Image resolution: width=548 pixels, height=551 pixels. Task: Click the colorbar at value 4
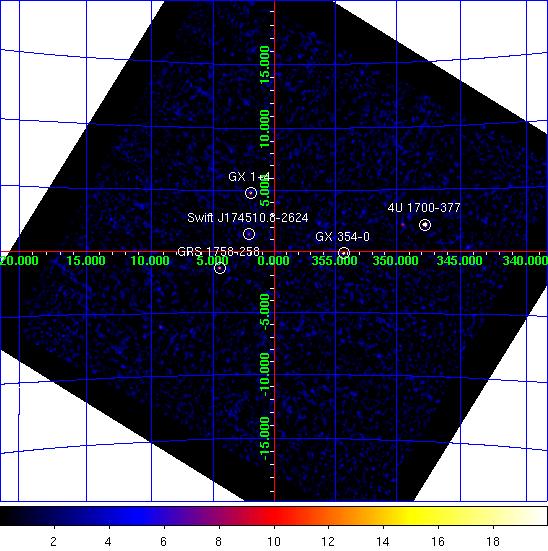click(109, 516)
